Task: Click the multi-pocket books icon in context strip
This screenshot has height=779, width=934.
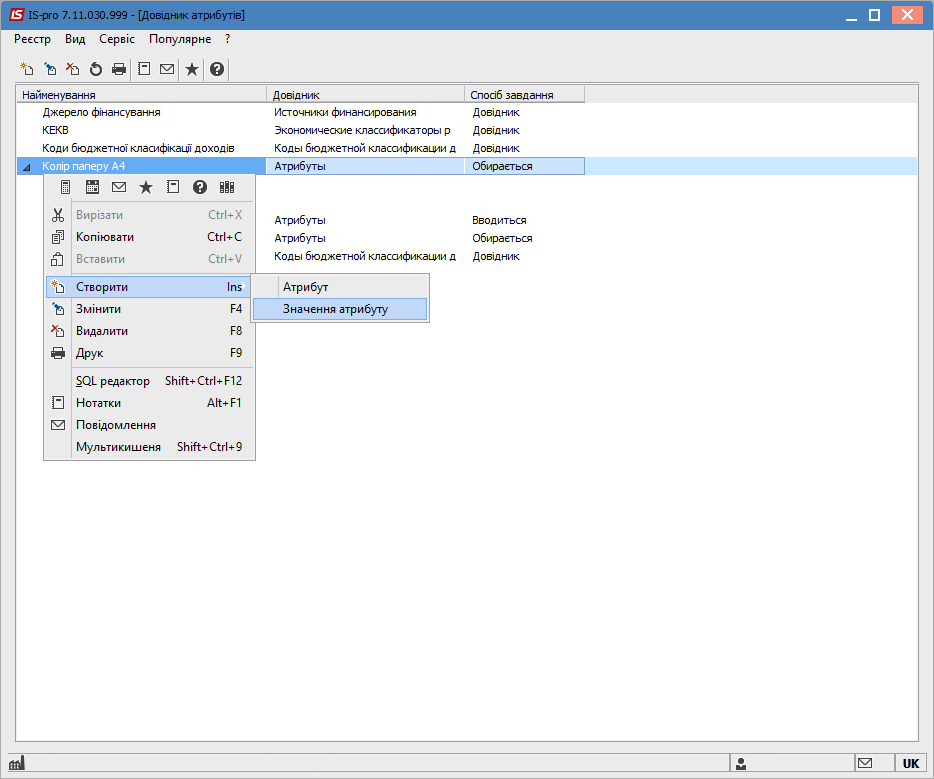Action: [x=227, y=187]
